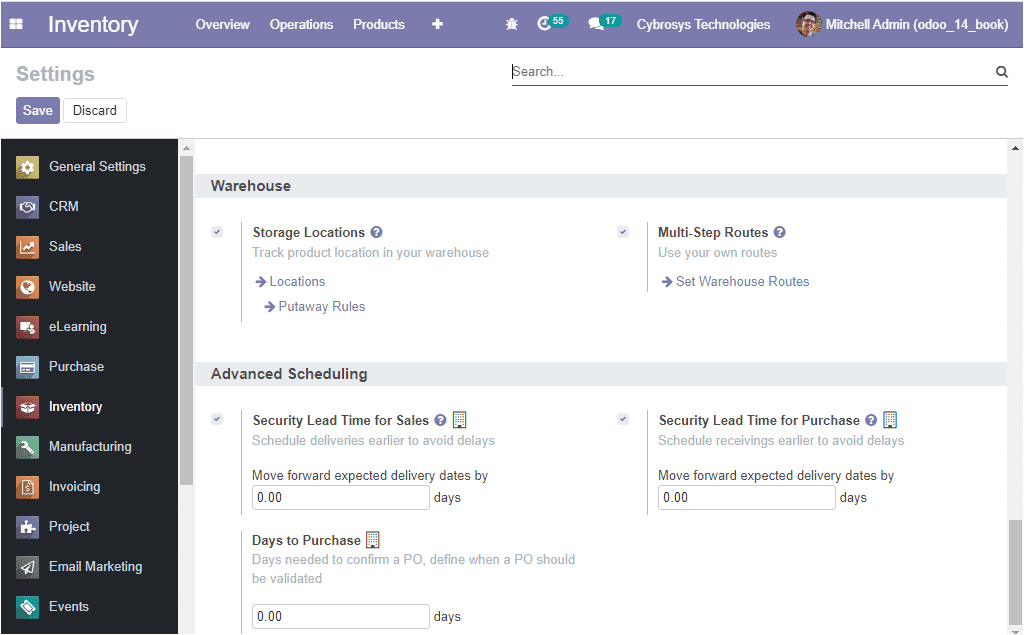Open Cybrosys Technologies company switcher
This screenshot has height=635, width=1024.
tap(703, 24)
